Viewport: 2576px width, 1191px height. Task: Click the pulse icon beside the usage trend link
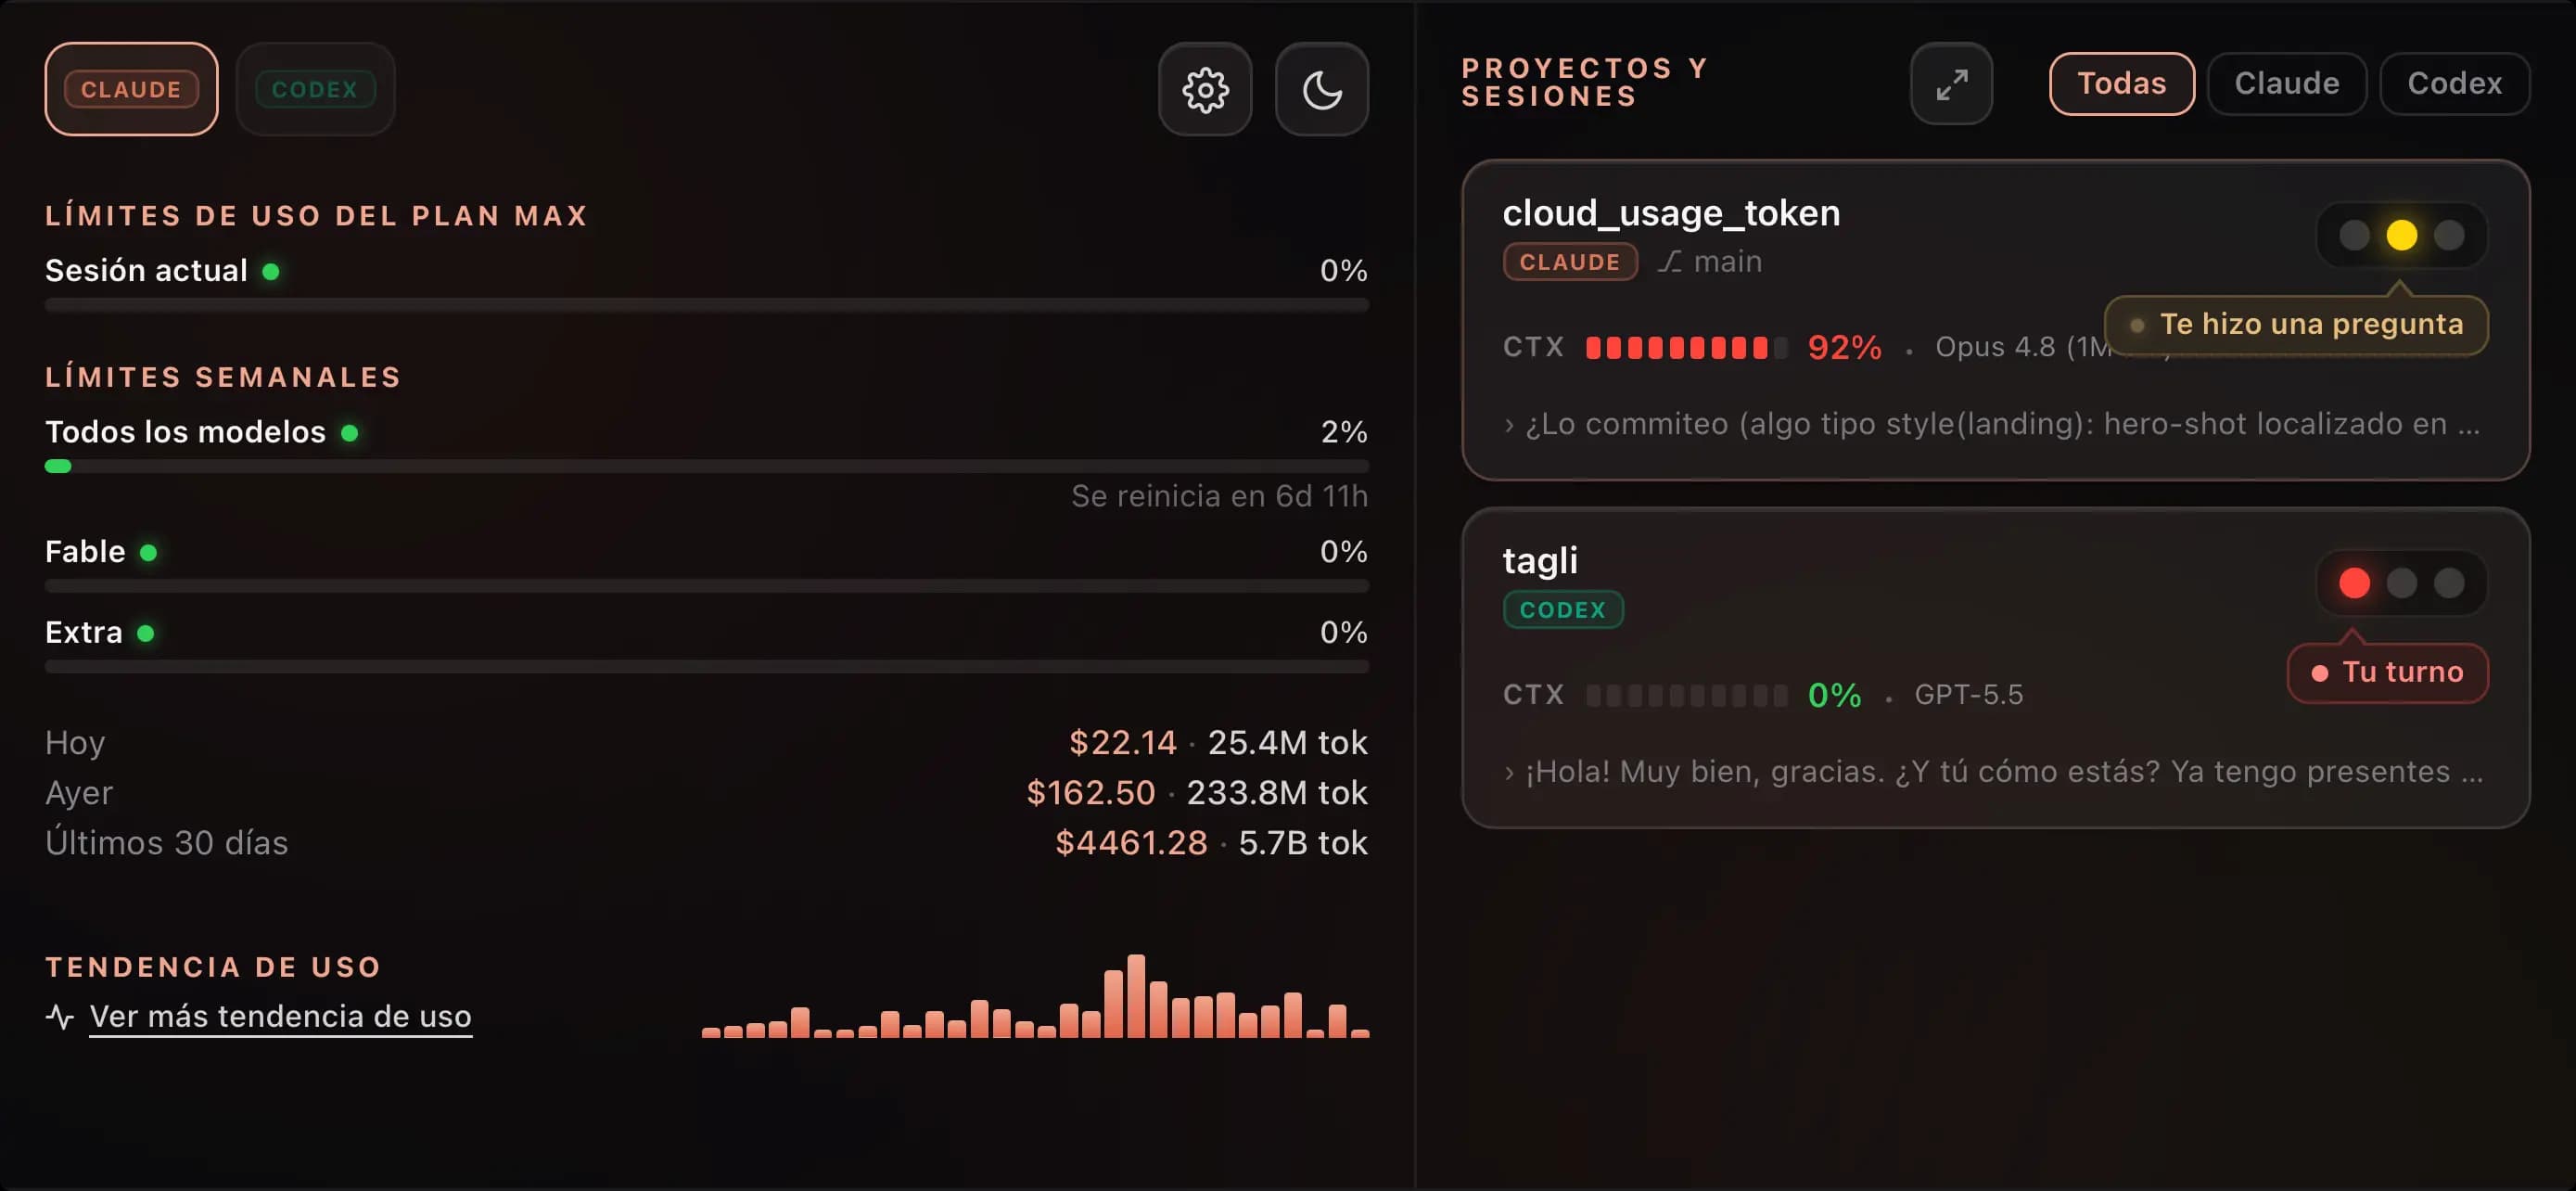pos(60,1017)
